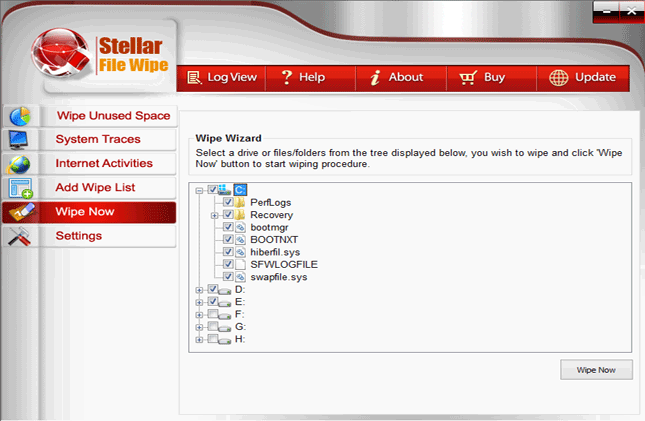Click the F: drive disk icon
Viewport: 645px width, 421px height.
click(225, 316)
